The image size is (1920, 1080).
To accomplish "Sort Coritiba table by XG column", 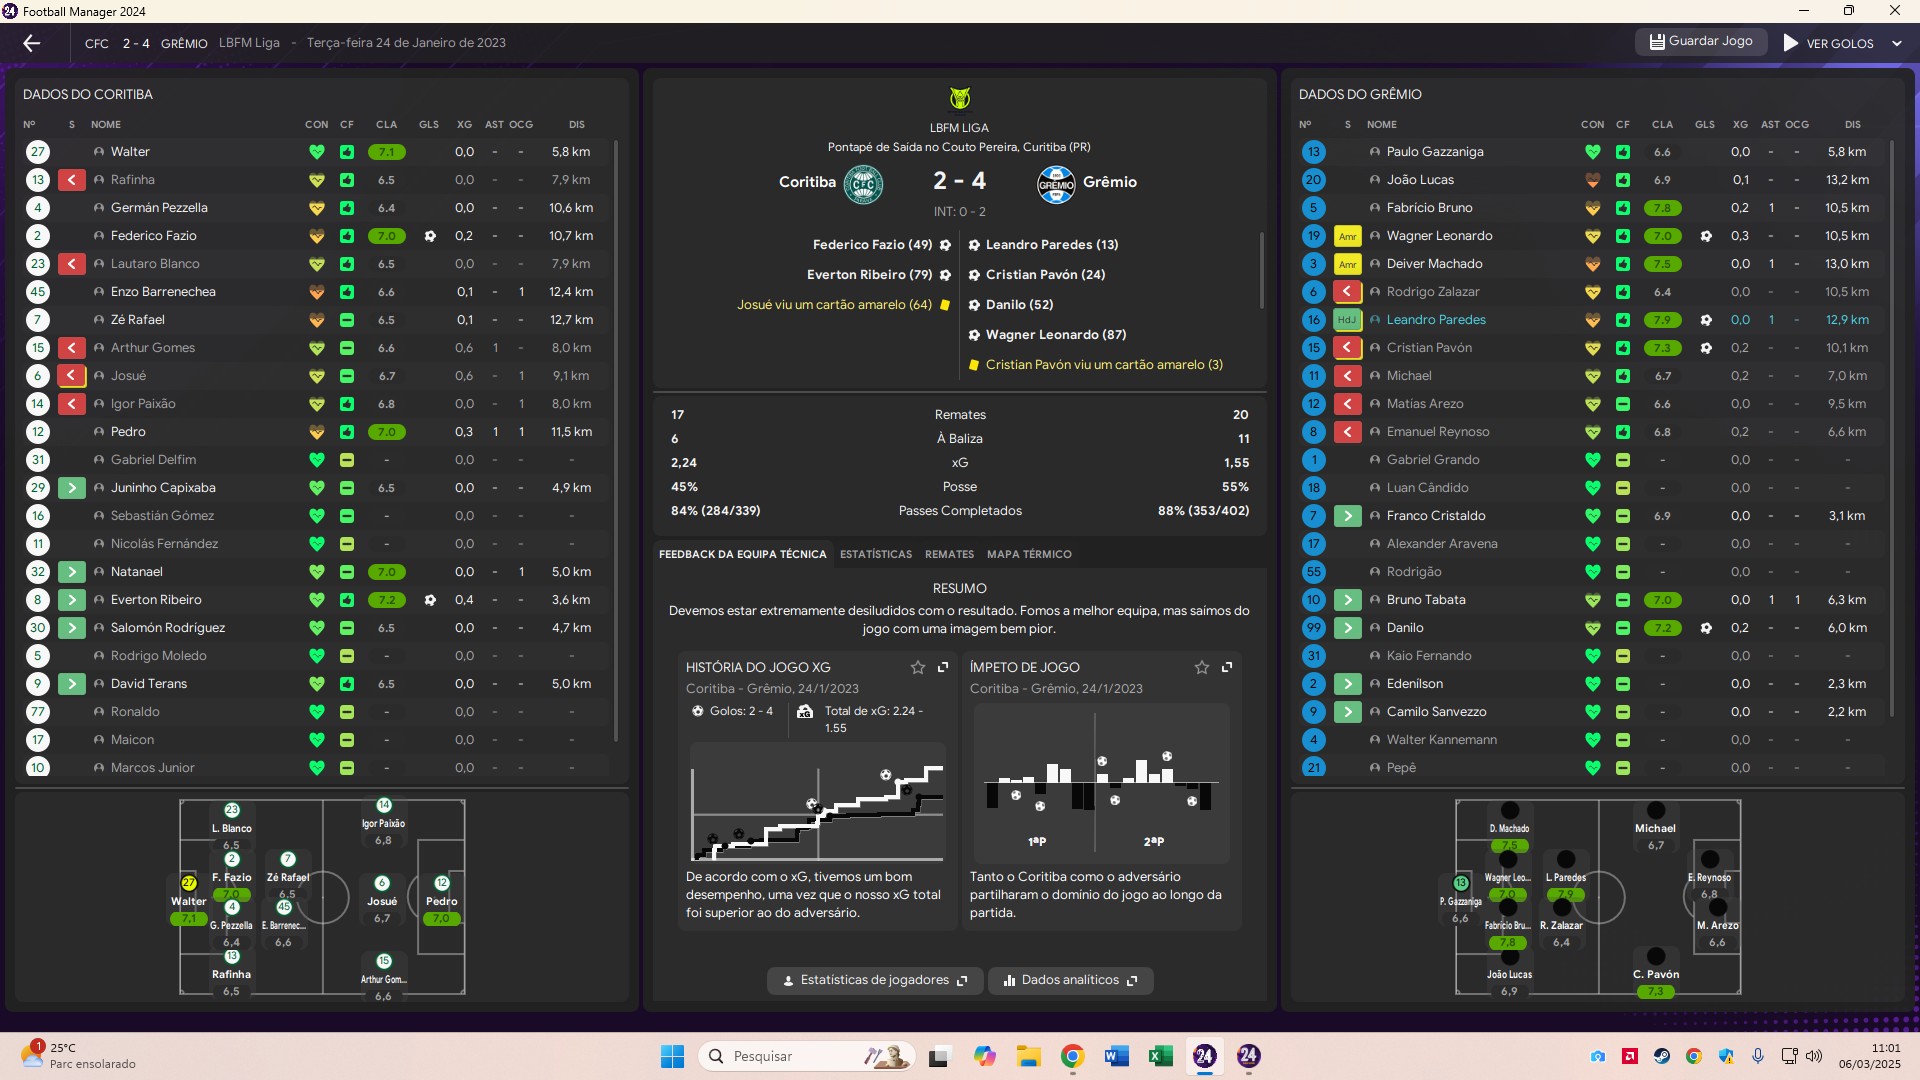I will tap(464, 125).
